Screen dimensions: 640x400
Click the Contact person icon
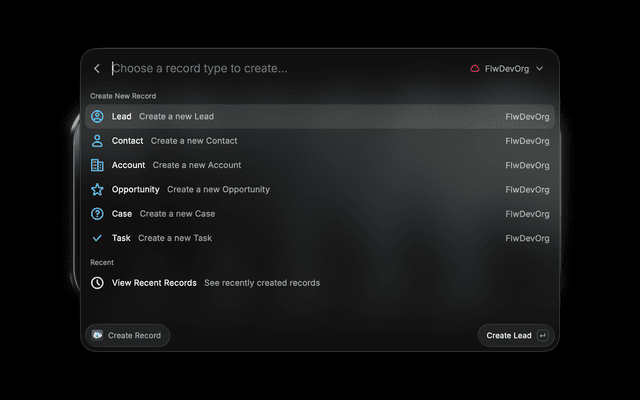97,141
